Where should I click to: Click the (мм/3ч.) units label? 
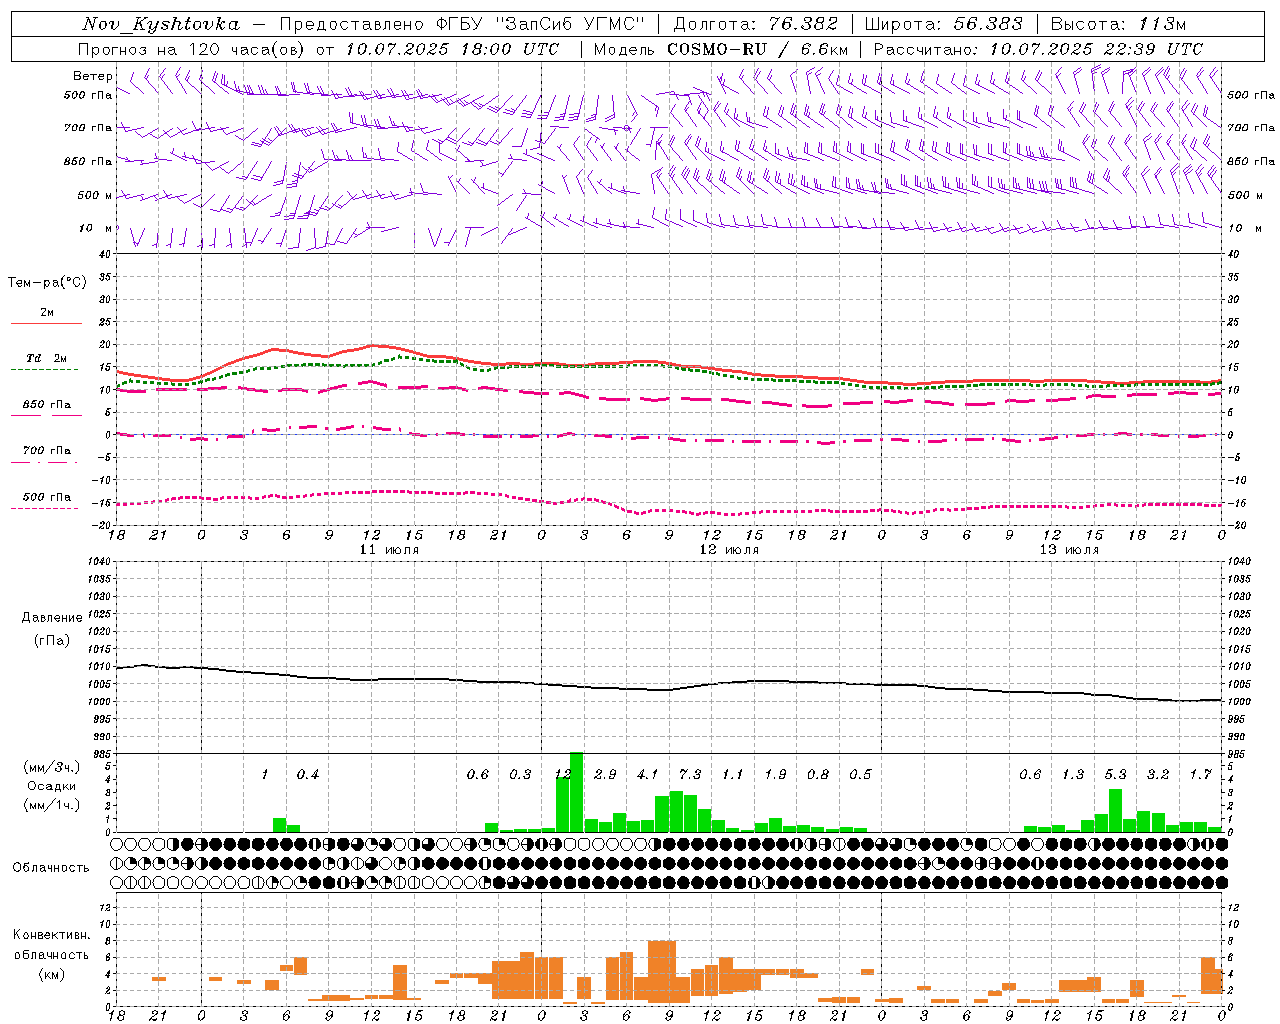pyautogui.click(x=52, y=767)
